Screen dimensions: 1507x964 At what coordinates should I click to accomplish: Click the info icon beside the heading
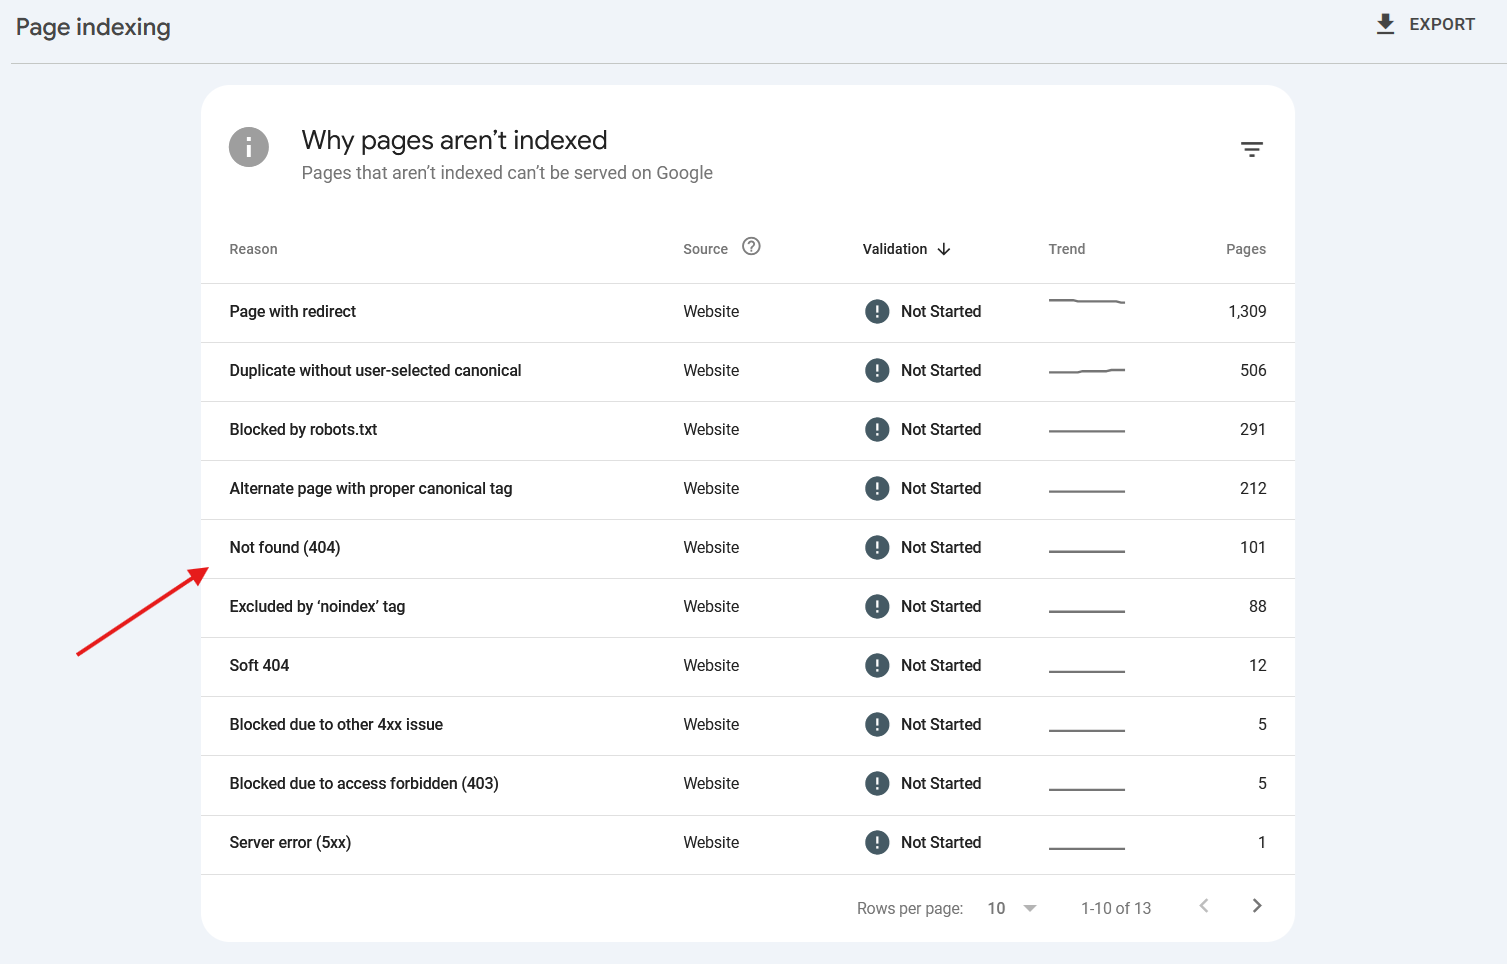click(x=249, y=147)
